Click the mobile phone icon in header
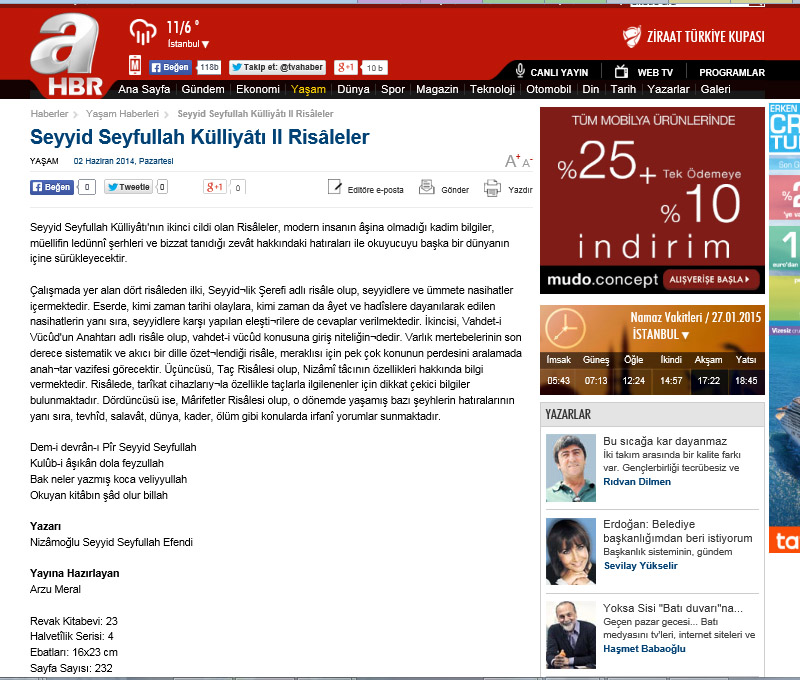800x680 pixels. [135, 66]
